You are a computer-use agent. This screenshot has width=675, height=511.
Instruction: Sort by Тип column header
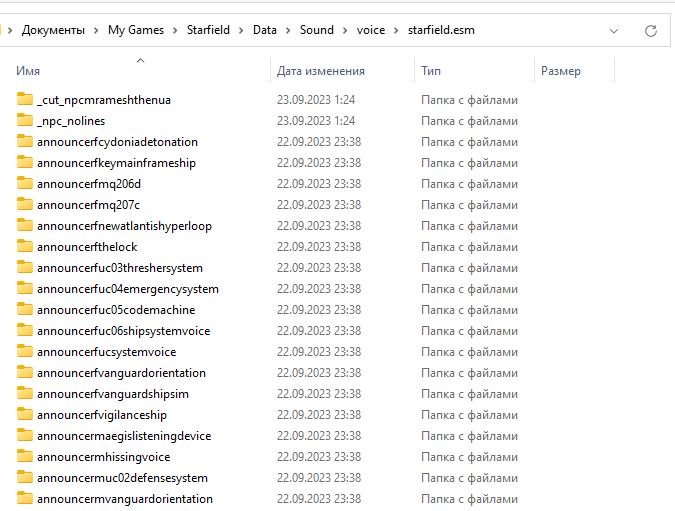pos(431,71)
